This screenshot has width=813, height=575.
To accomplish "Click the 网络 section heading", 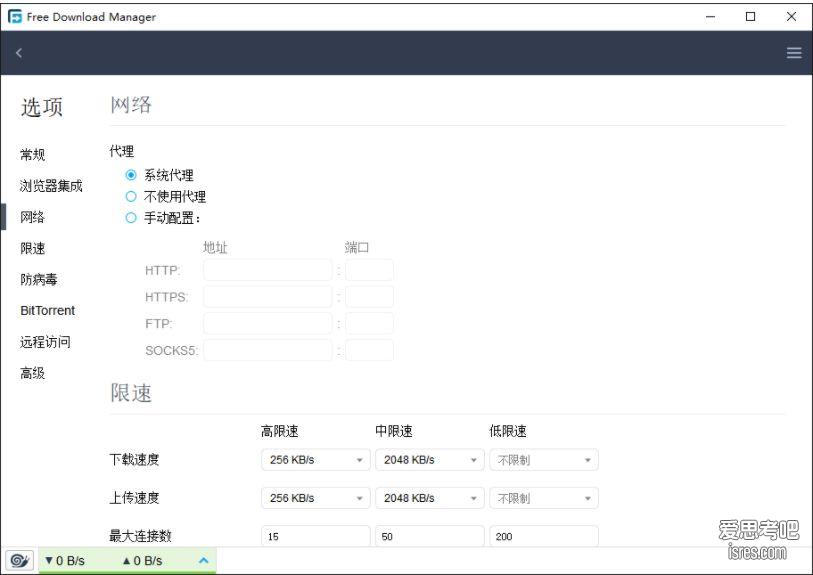I will click(x=131, y=105).
